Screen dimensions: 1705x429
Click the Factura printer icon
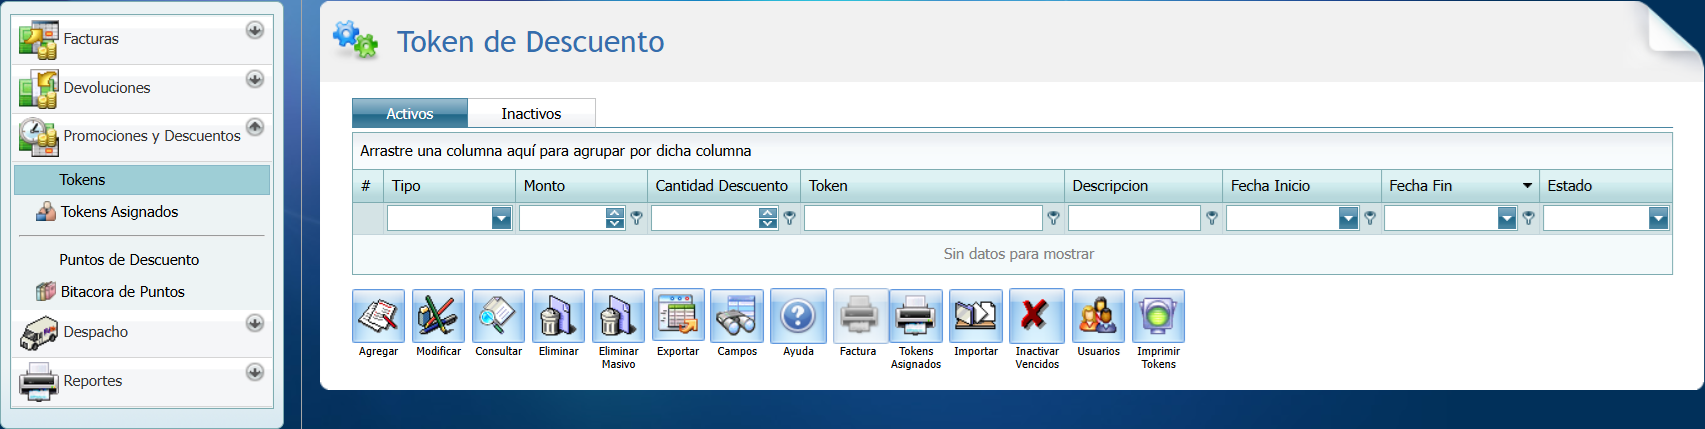(x=858, y=316)
